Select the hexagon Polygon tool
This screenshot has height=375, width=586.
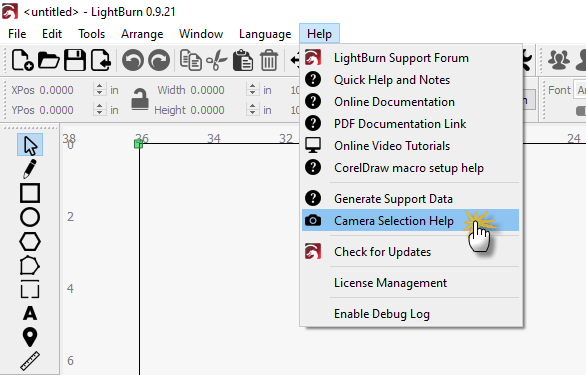click(x=30, y=242)
